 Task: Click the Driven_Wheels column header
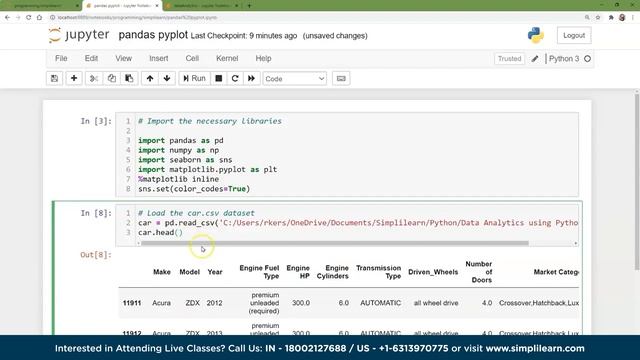[433, 272]
